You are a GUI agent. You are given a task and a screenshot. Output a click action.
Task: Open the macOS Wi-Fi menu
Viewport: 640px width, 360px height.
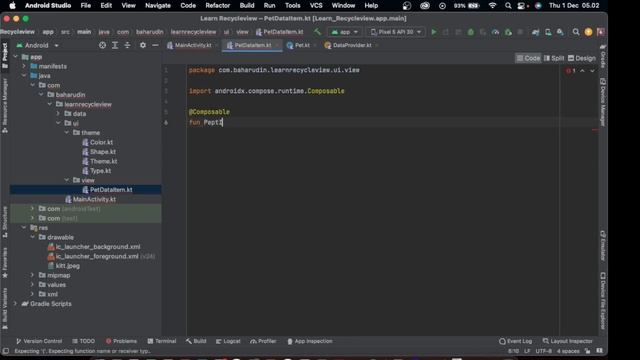click(493, 6)
